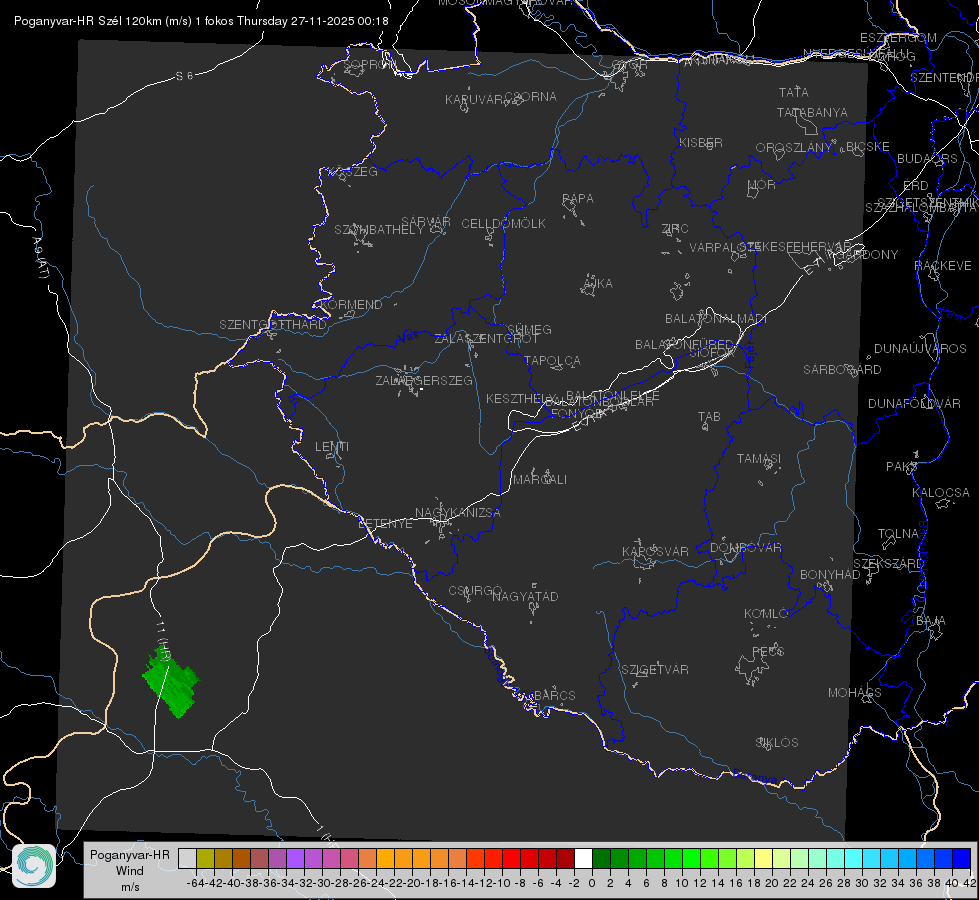This screenshot has width=979, height=900.
Task: Select the ZALAEGERSZEG label on the map
Action: pyautogui.click(x=424, y=380)
